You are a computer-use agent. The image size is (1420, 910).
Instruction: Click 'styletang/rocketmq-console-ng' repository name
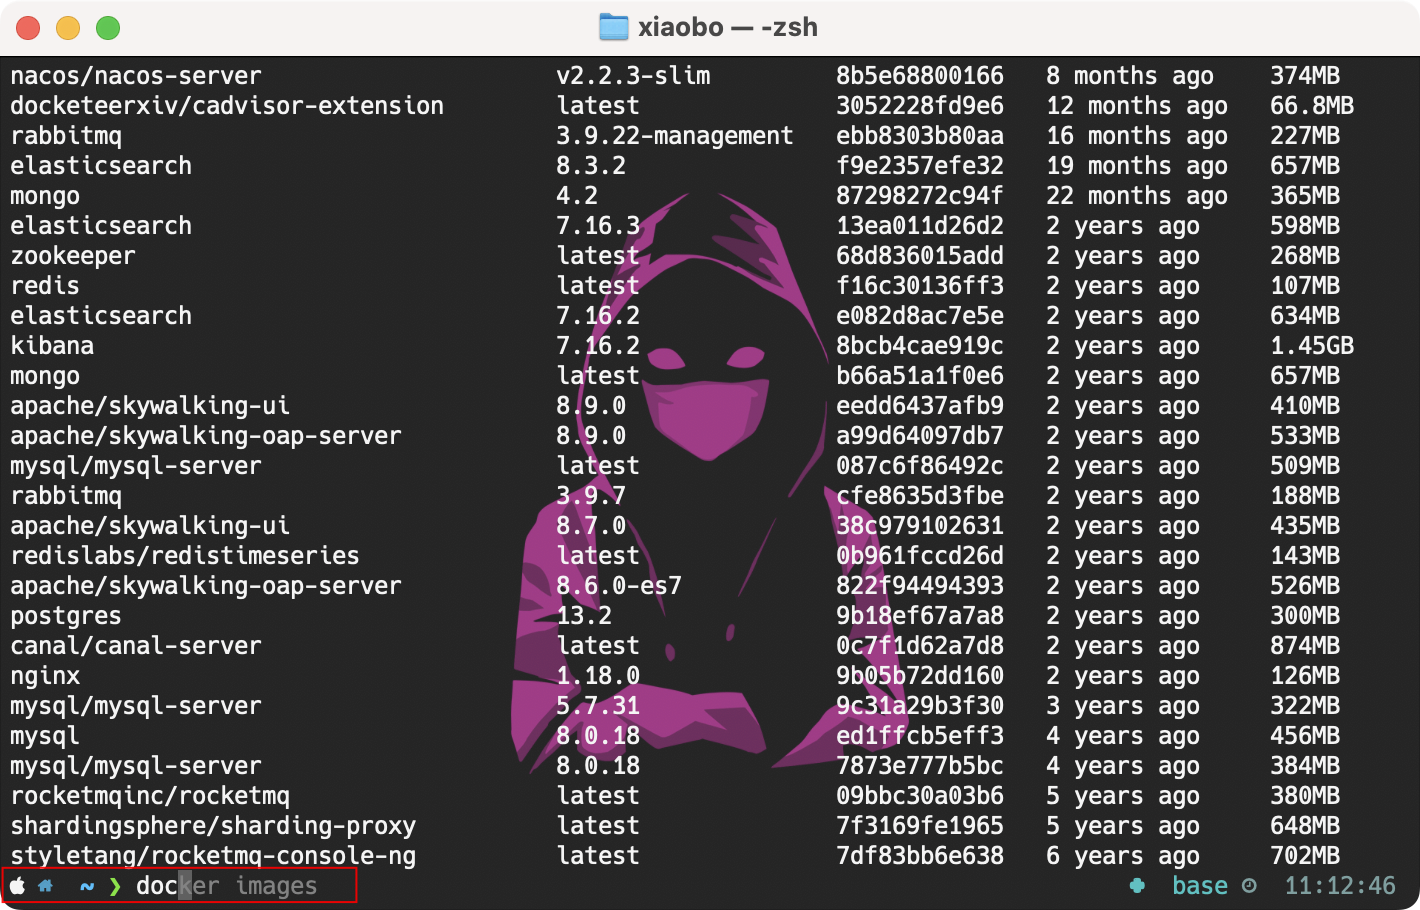(213, 856)
